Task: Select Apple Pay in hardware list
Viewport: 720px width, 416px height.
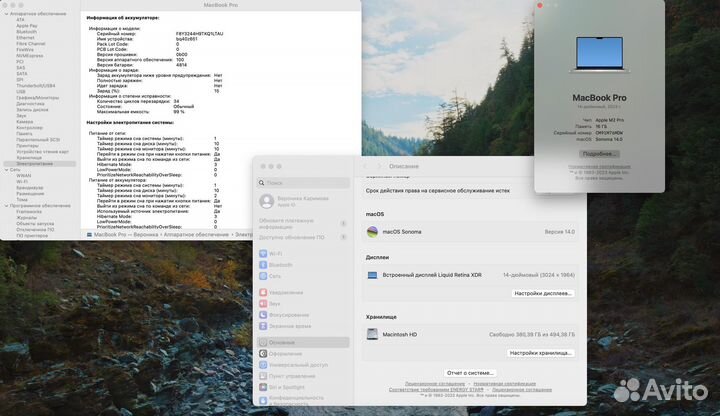Action: (x=27, y=26)
